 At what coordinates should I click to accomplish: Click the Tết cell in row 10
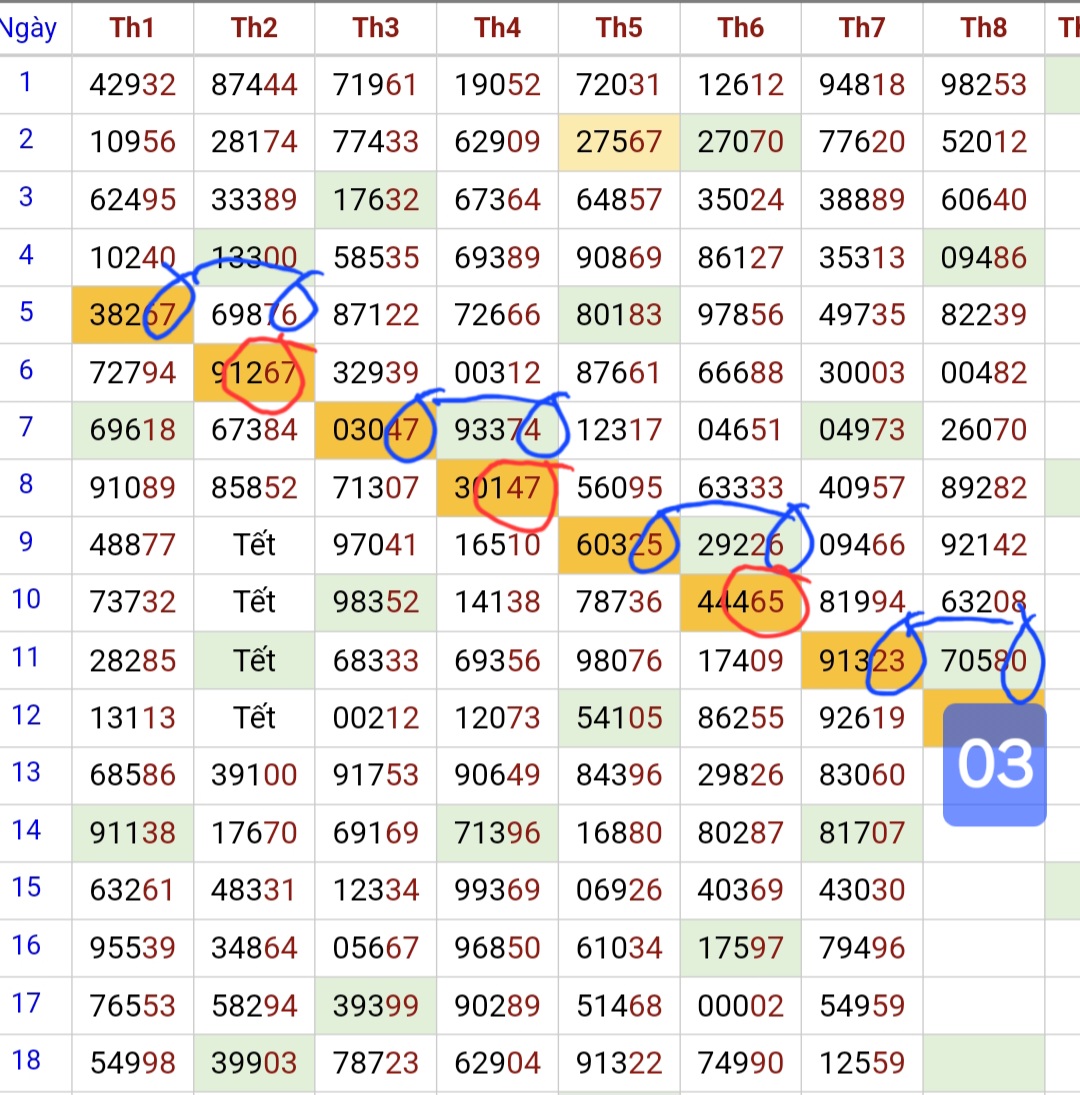click(x=253, y=602)
